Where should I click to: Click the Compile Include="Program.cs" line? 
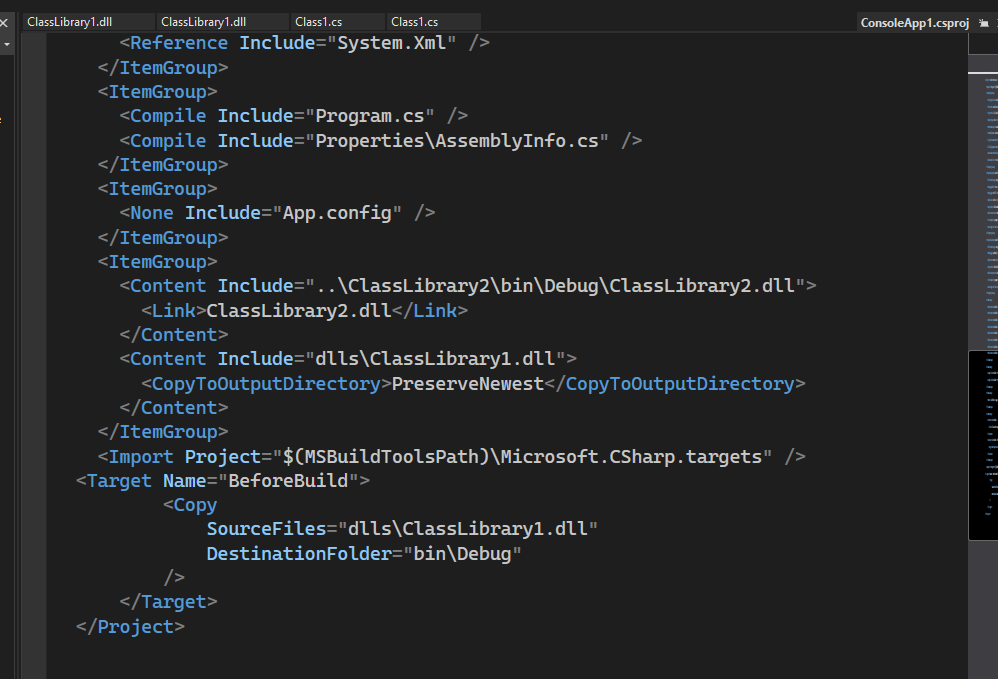point(293,116)
